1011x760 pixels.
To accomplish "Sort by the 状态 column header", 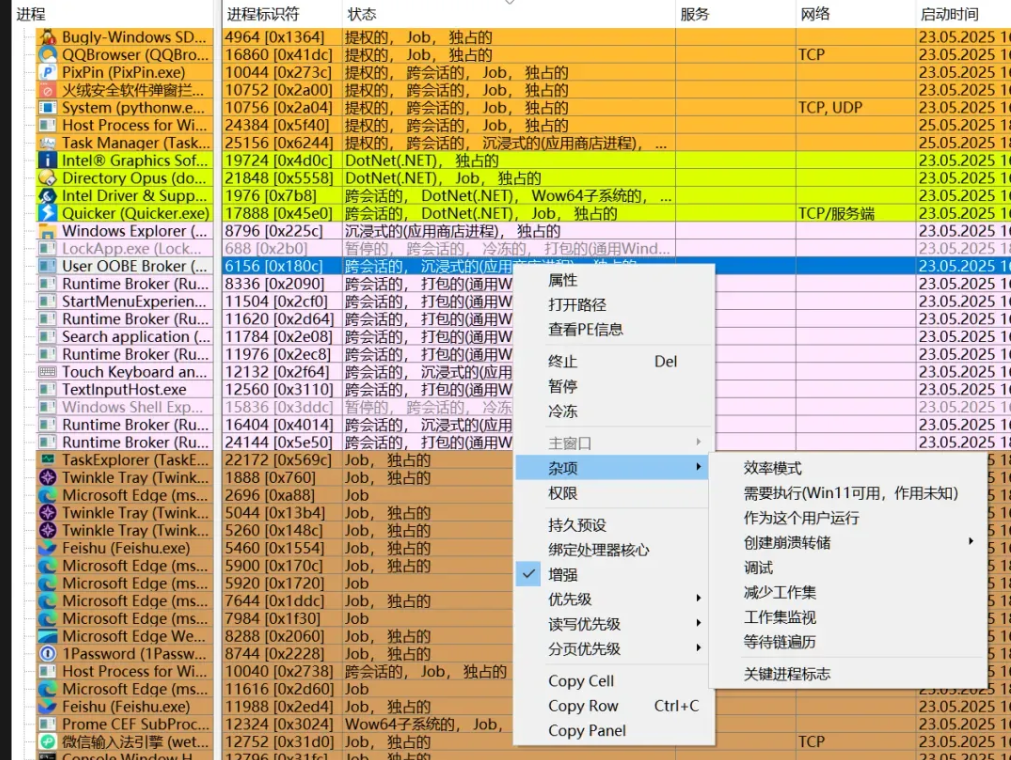I will click(x=509, y=14).
